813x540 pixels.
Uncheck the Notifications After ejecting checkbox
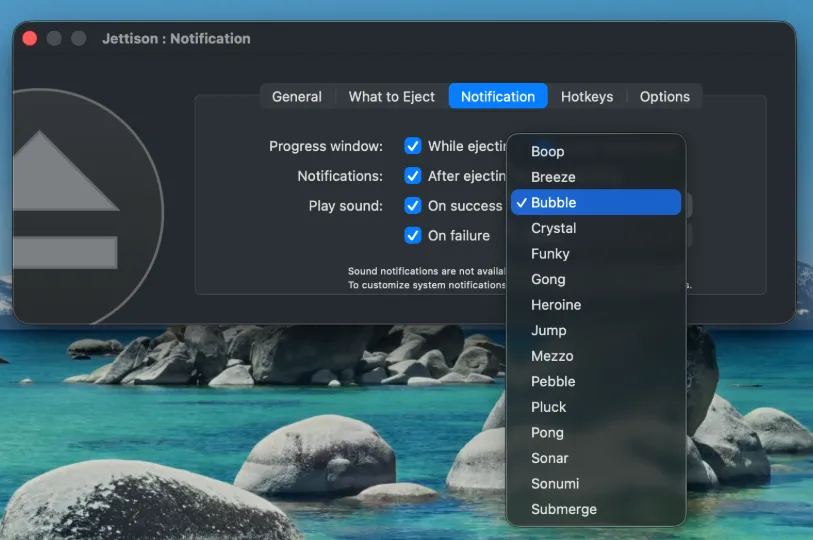tap(413, 176)
